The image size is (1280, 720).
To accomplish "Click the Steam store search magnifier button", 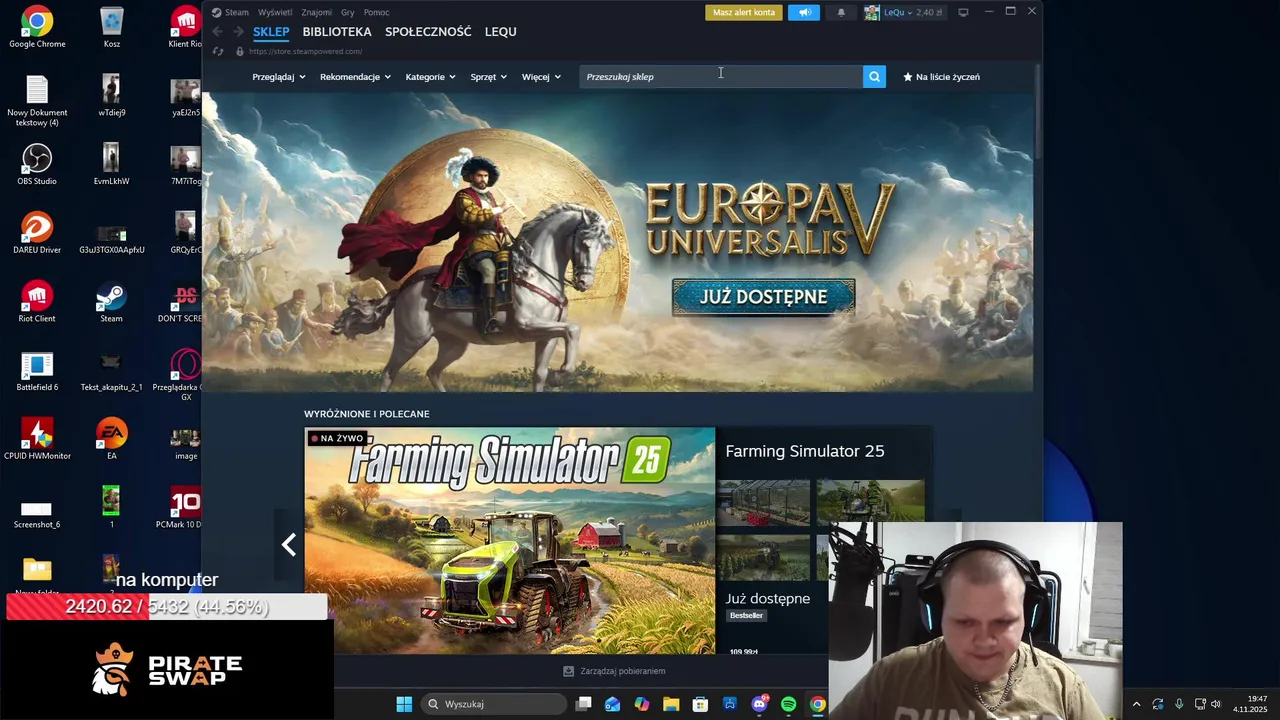I will tap(874, 76).
